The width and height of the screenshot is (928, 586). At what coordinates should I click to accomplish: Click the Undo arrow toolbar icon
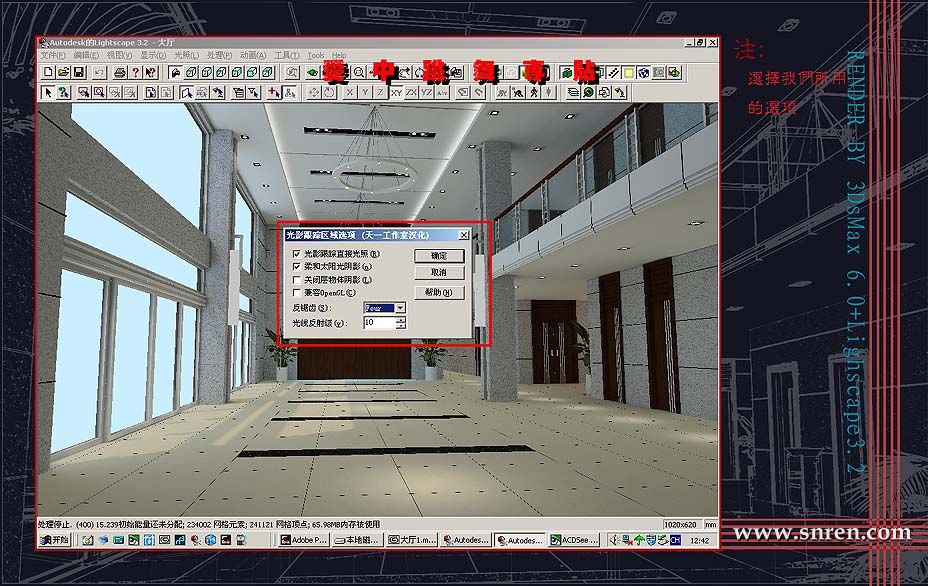[99, 72]
